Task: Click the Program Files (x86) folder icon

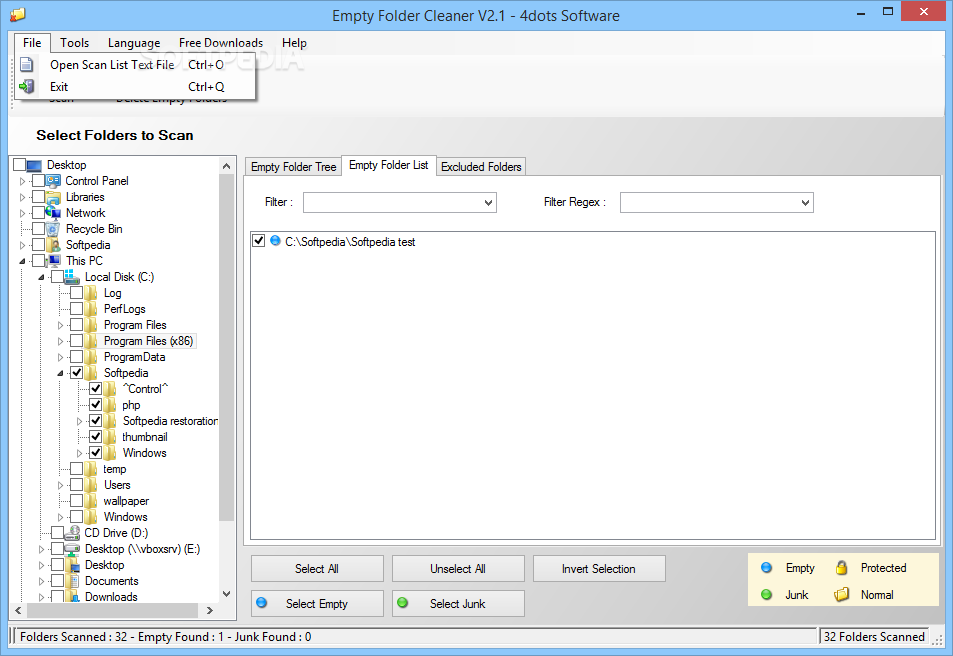Action: [x=91, y=341]
